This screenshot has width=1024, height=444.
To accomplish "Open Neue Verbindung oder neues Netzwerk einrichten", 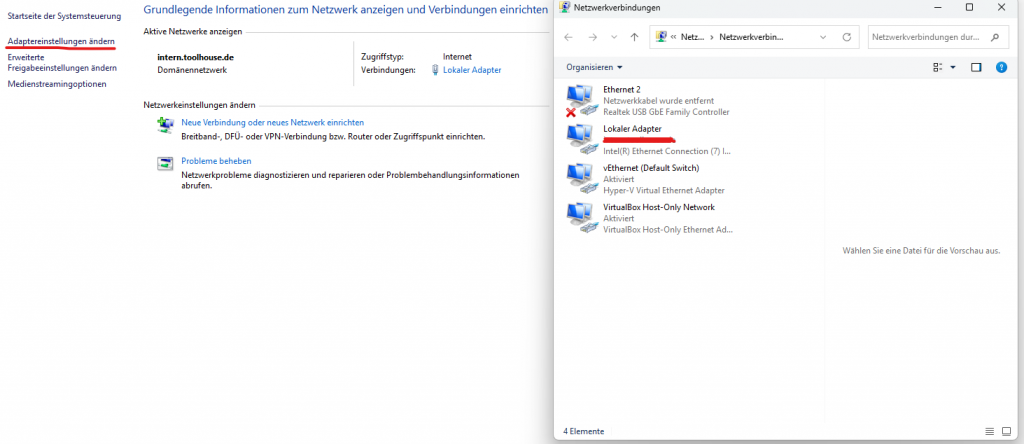I will (x=272, y=122).
